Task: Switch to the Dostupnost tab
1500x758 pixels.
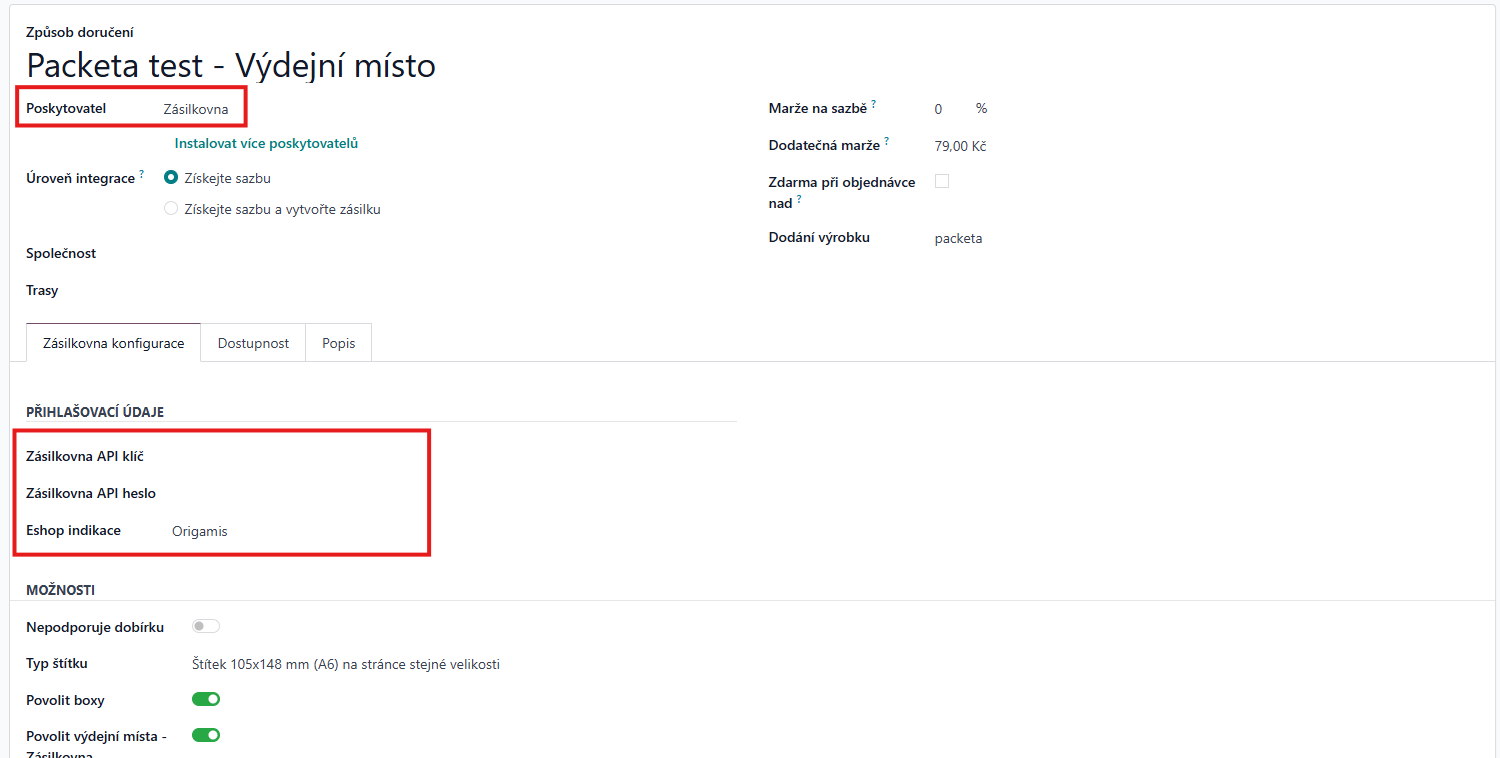Action: pyautogui.click(x=253, y=343)
